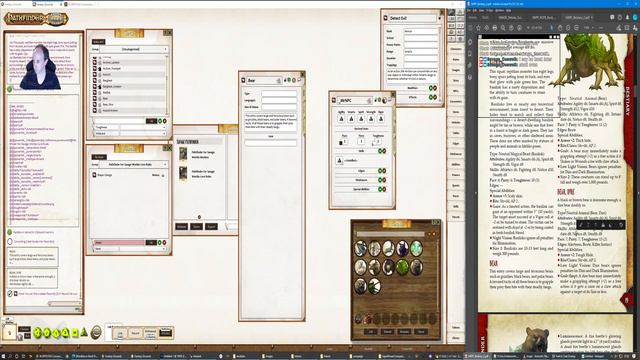
Task: Open Edges in right sidebar
Action: (456, 144)
